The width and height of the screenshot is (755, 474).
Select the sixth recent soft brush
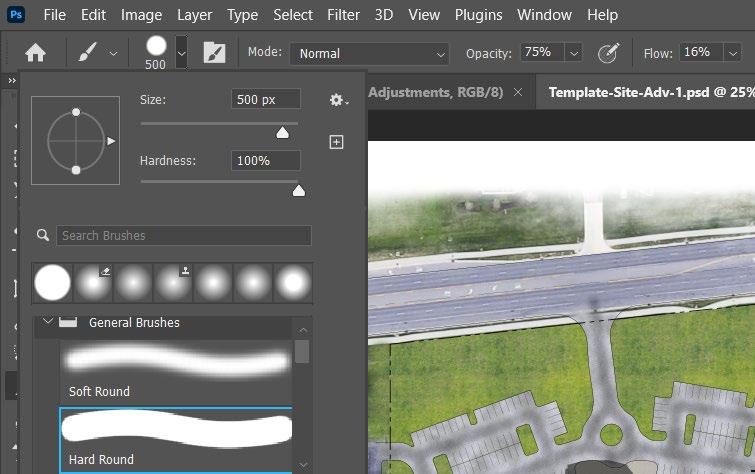pyautogui.click(x=253, y=283)
